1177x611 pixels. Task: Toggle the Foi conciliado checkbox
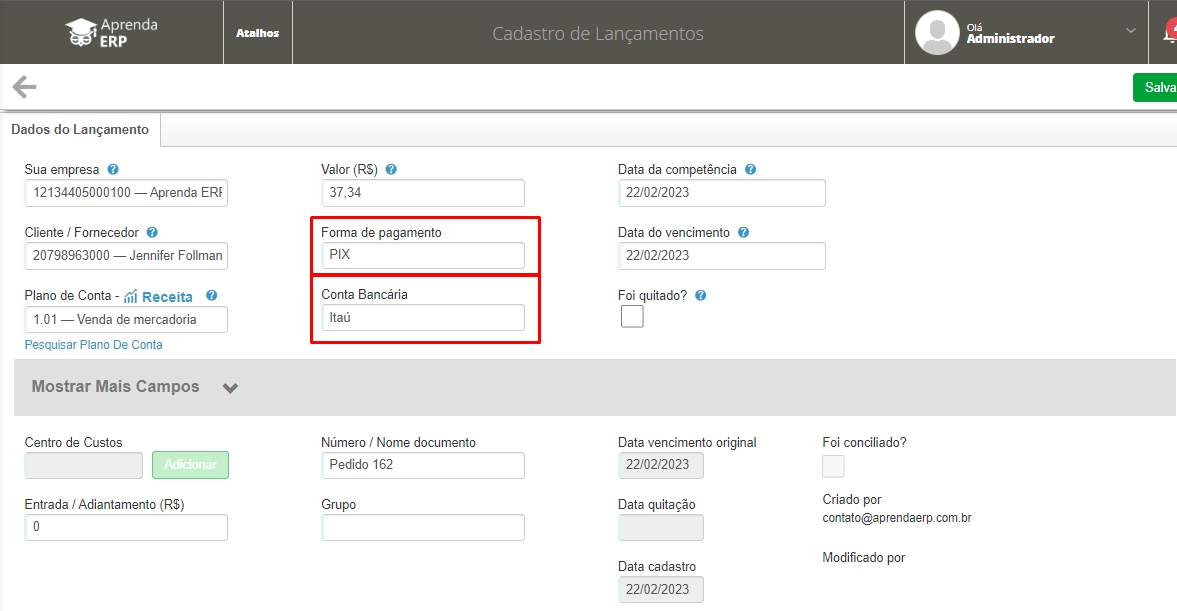(833, 466)
